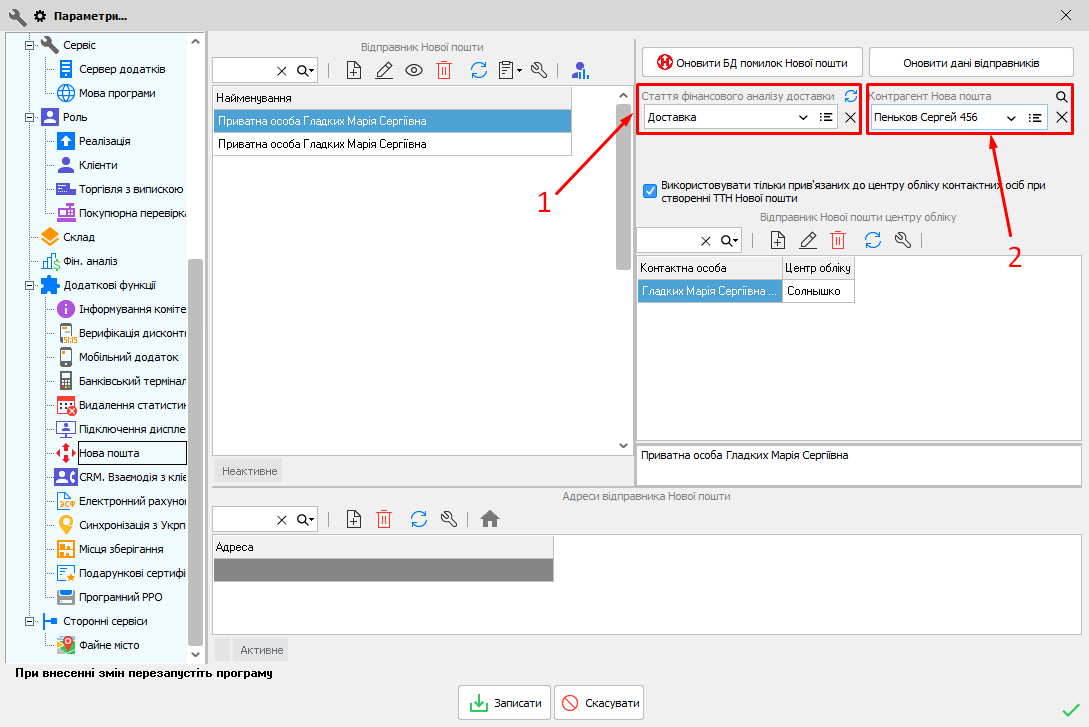Toggle the contact persons binding checkbox
The image size is (1089, 727).
click(x=650, y=190)
